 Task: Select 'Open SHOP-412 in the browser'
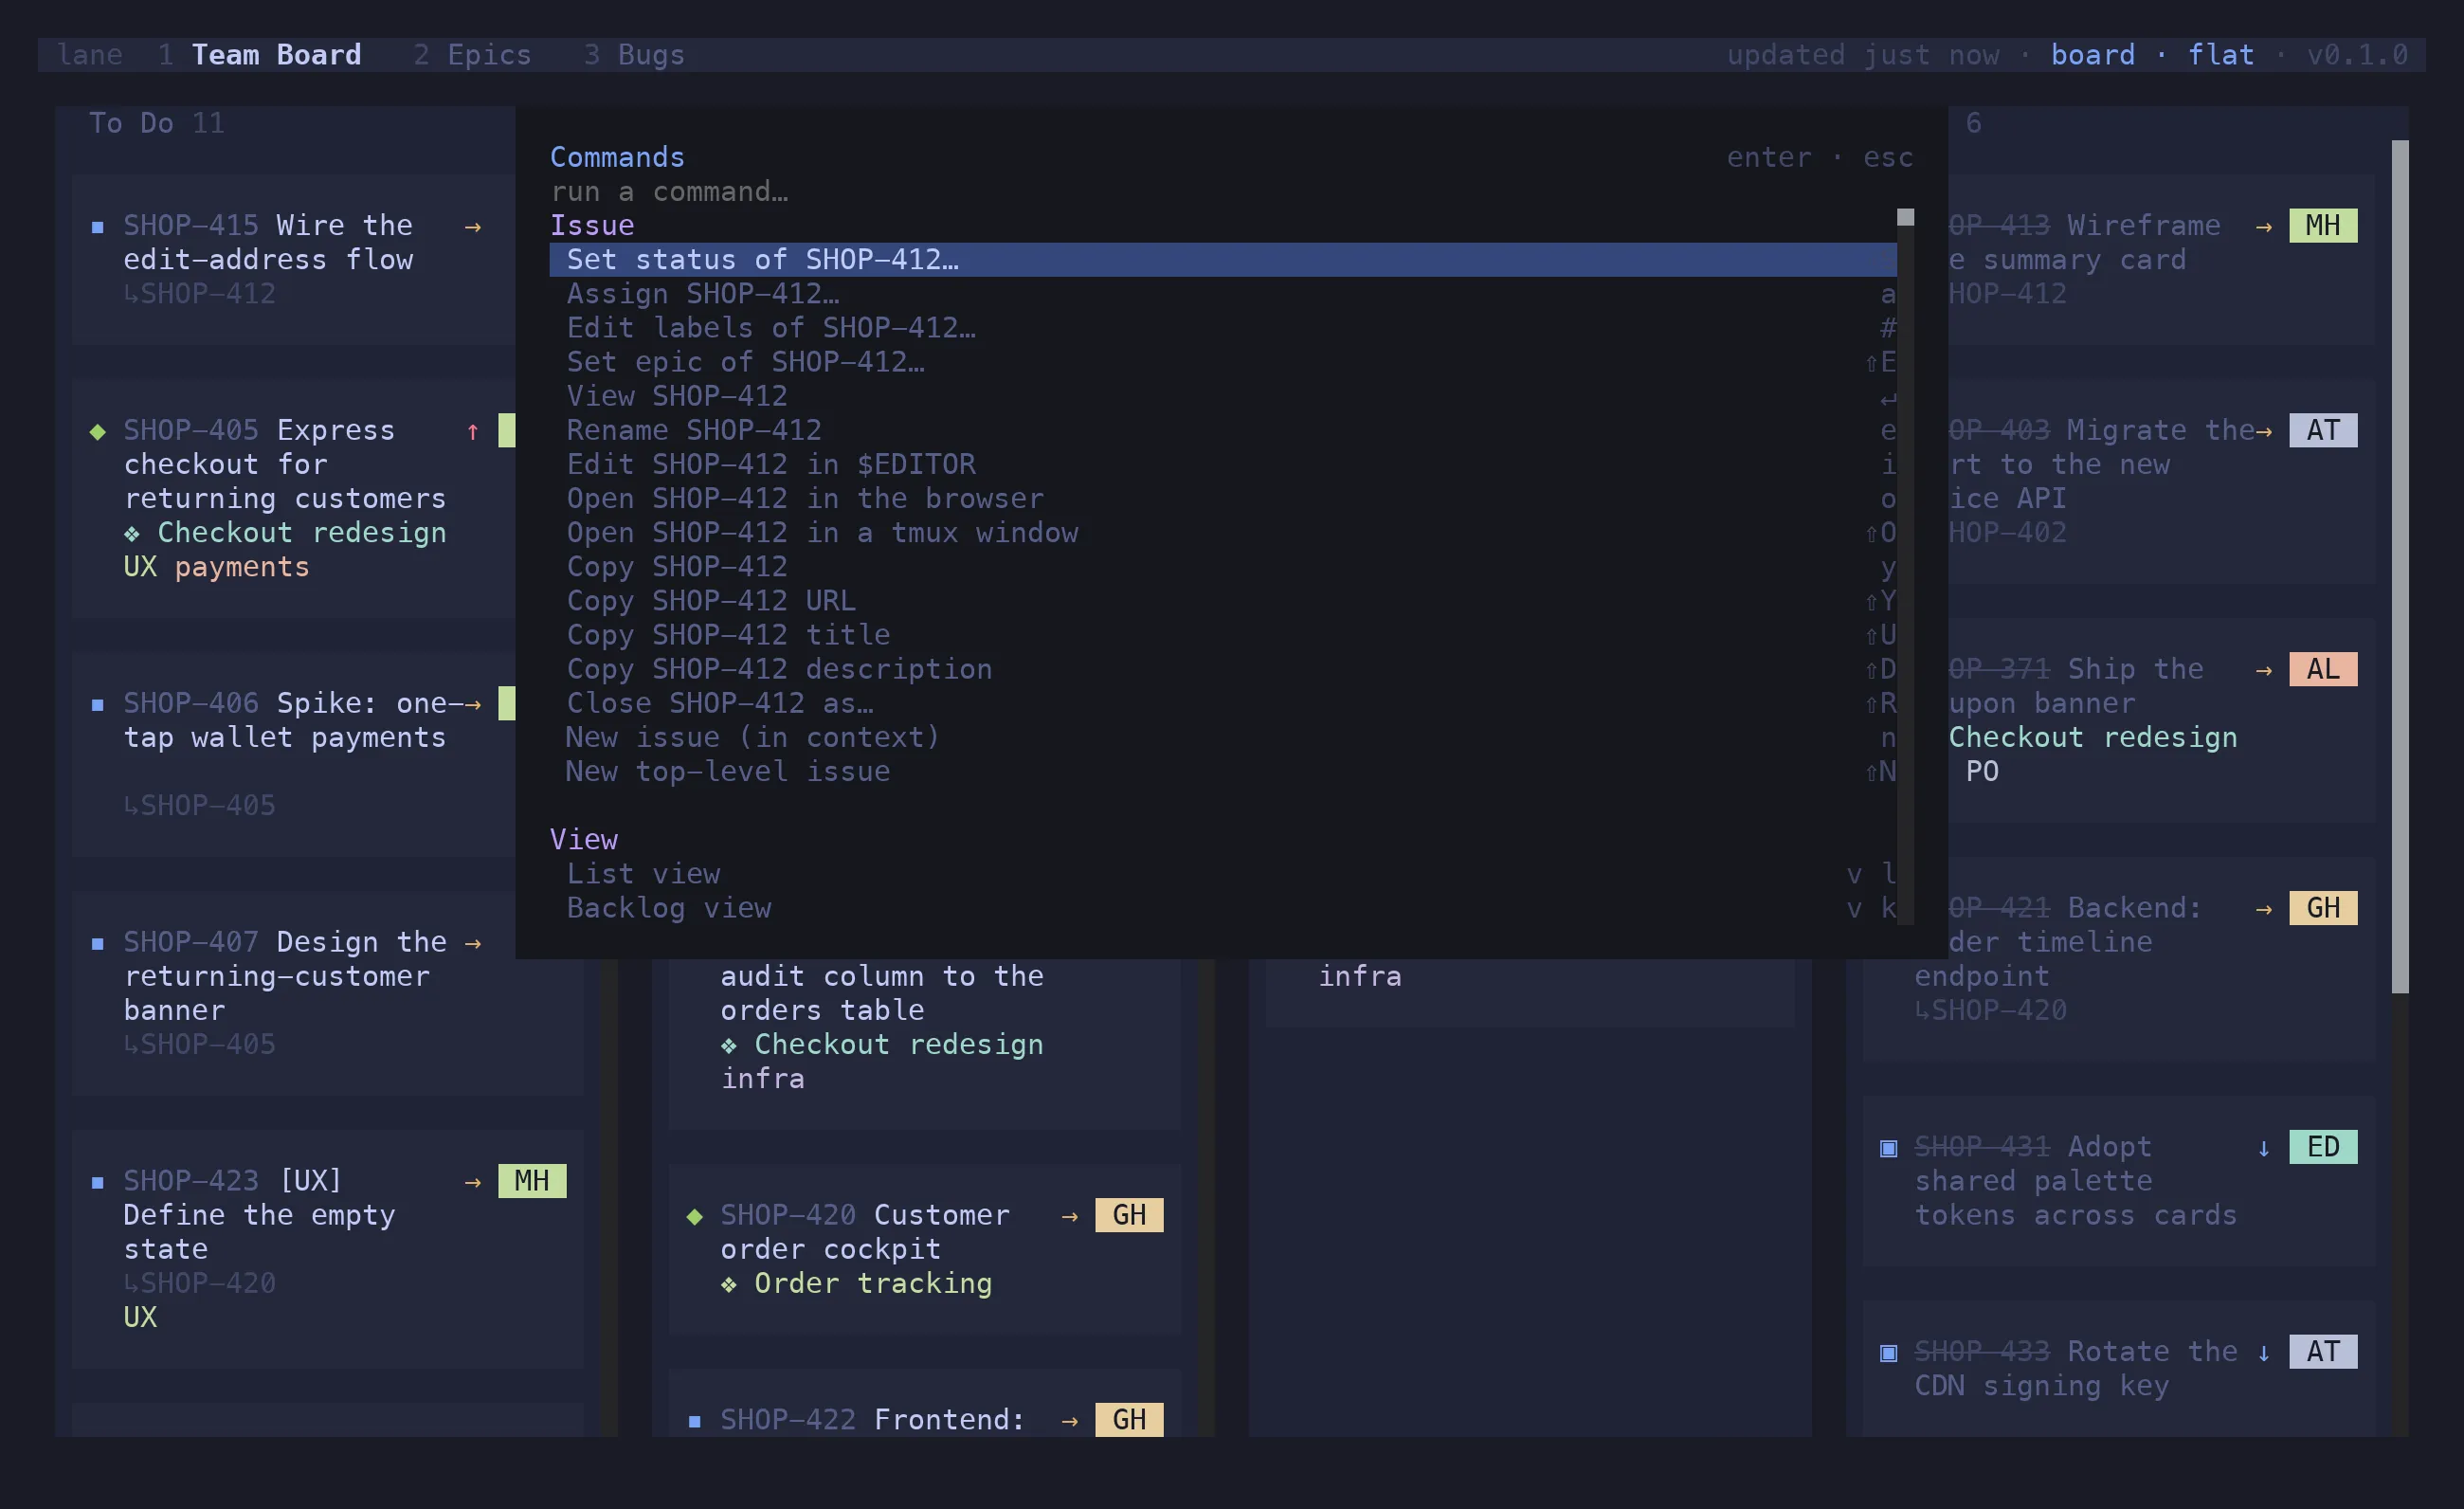pos(1222,498)
